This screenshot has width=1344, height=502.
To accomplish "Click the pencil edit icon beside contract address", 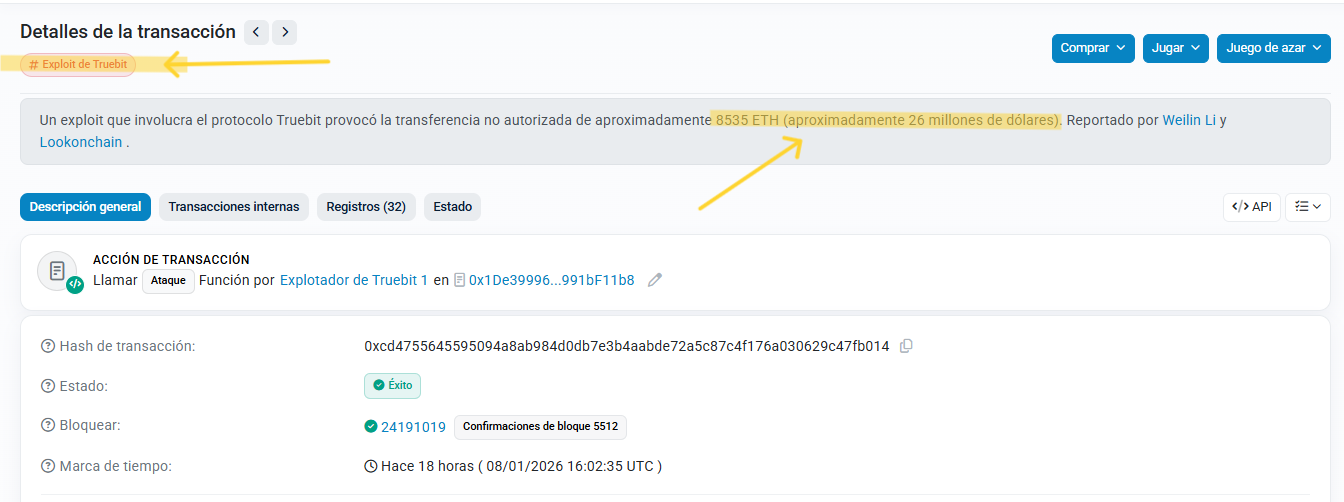I will (x=655, y=280).
